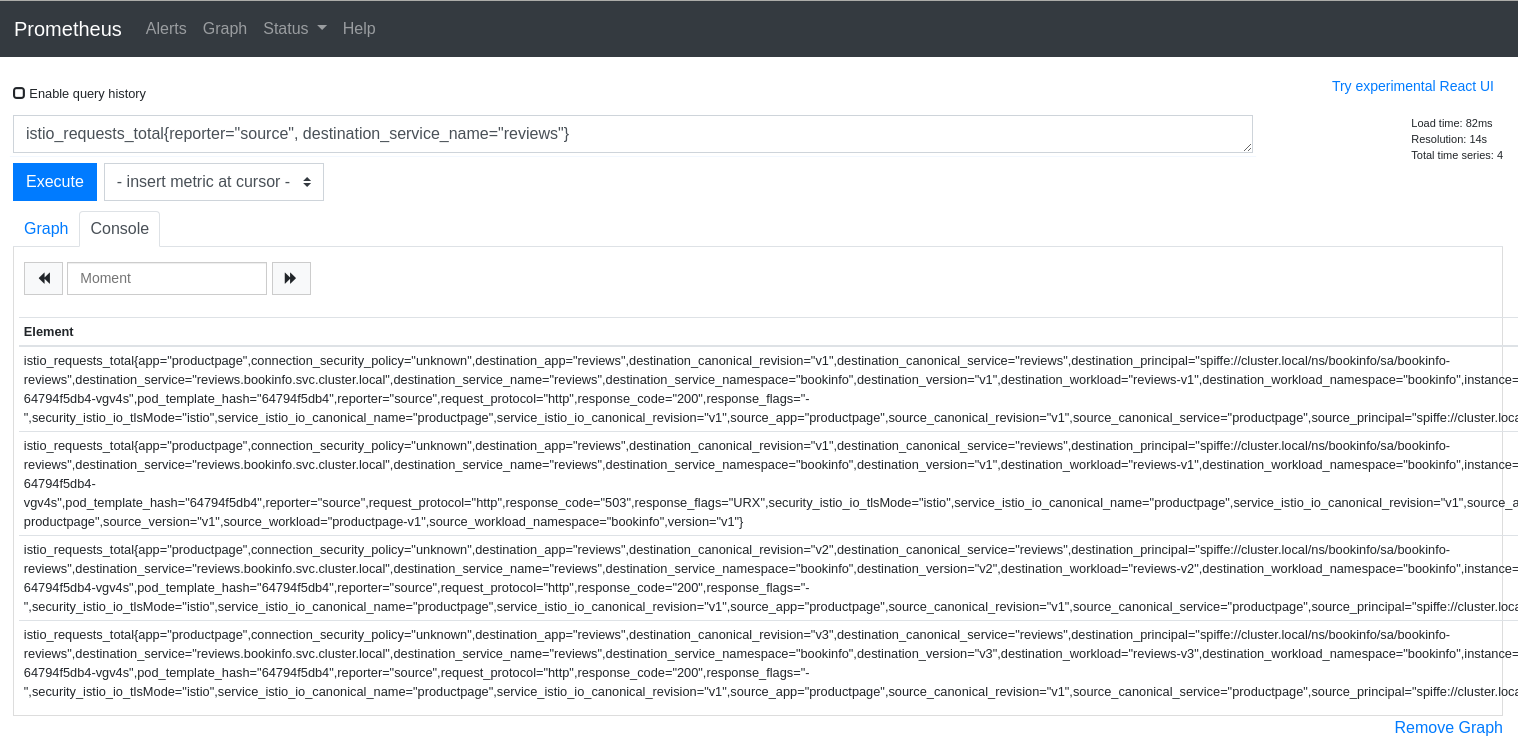
Task: Select the Console tab
Action: (x=119, y=228)
